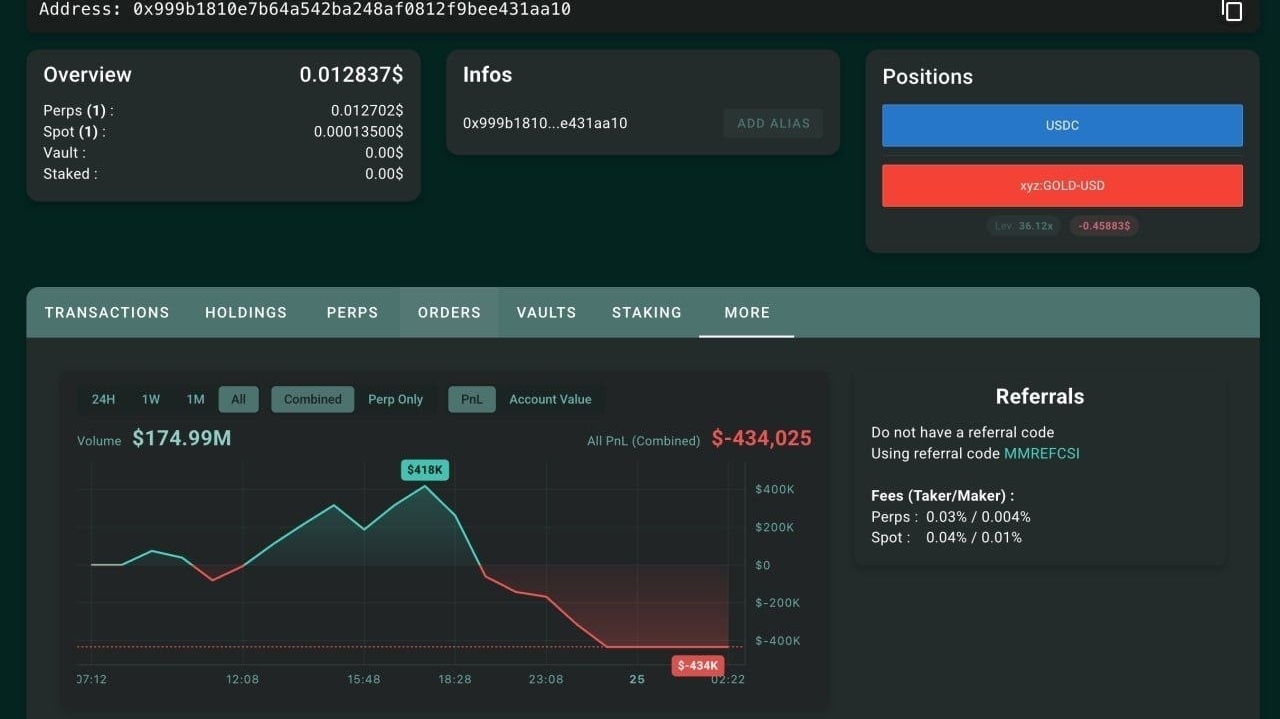This screenshot has height=719, width=1280.
Task: Open the Vaults tab
Action: coord(546,312)
